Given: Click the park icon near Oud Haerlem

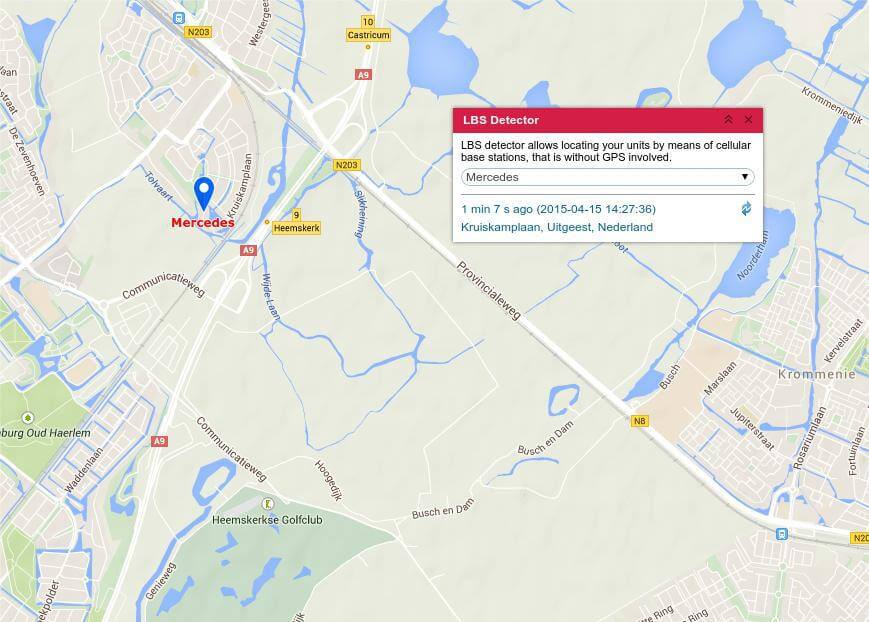Looking at the screenshot, I should (x=27, y=417).
